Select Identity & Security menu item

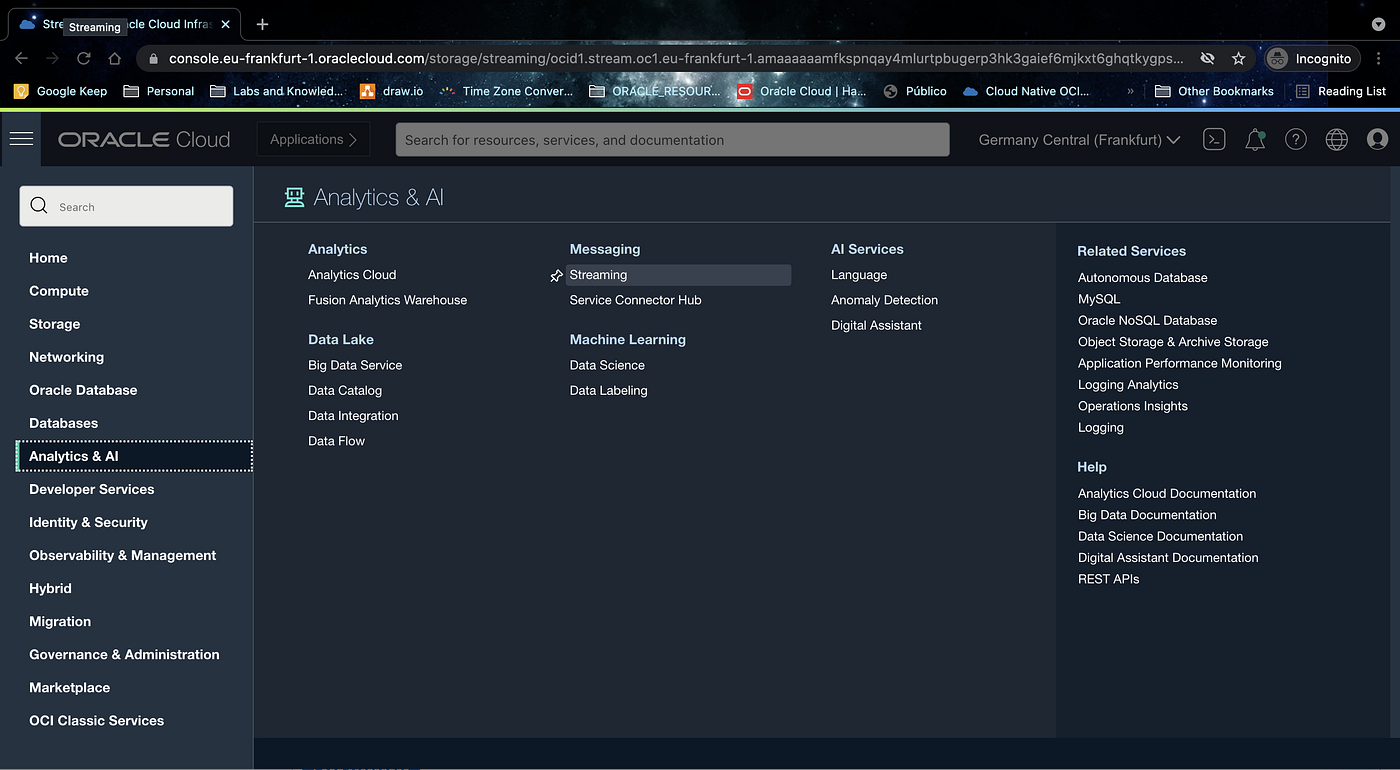(x=88, y=522)
